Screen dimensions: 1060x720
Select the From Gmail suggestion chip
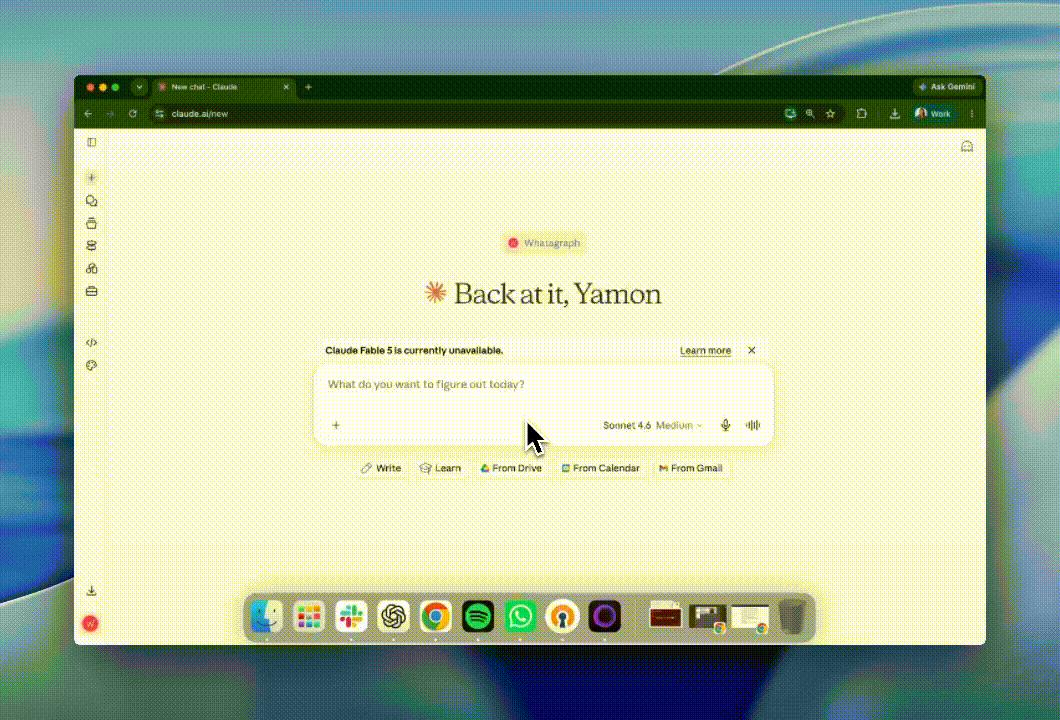(x=691, y=468)
